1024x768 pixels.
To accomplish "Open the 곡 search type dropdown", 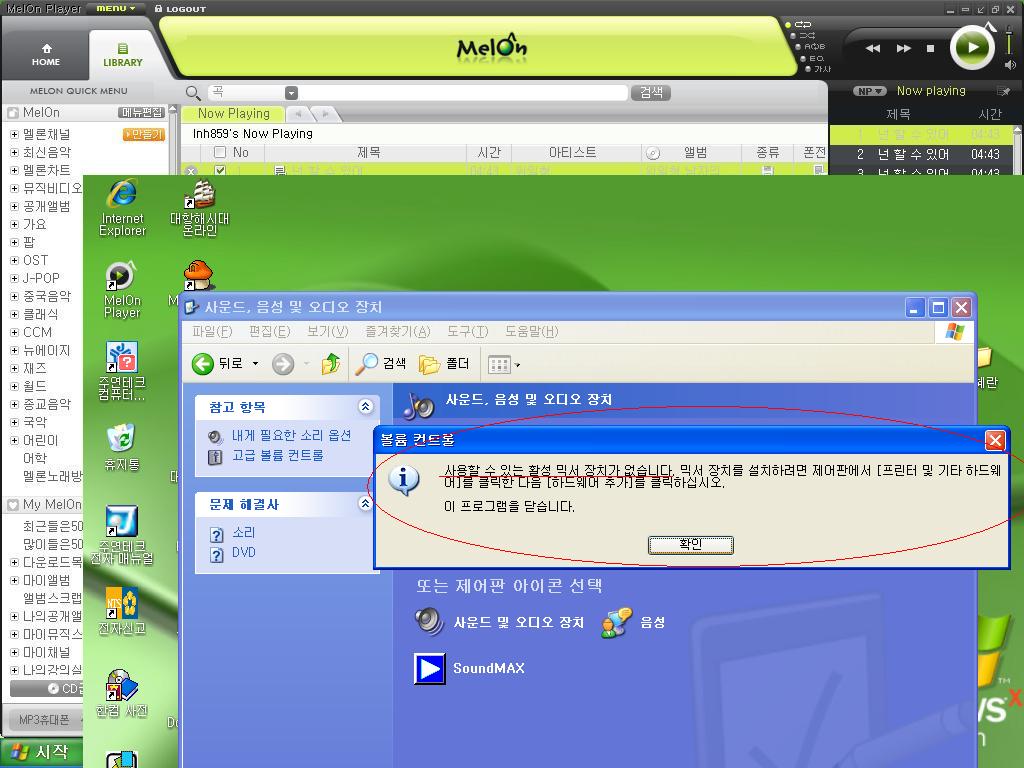I will pos(292,93).
